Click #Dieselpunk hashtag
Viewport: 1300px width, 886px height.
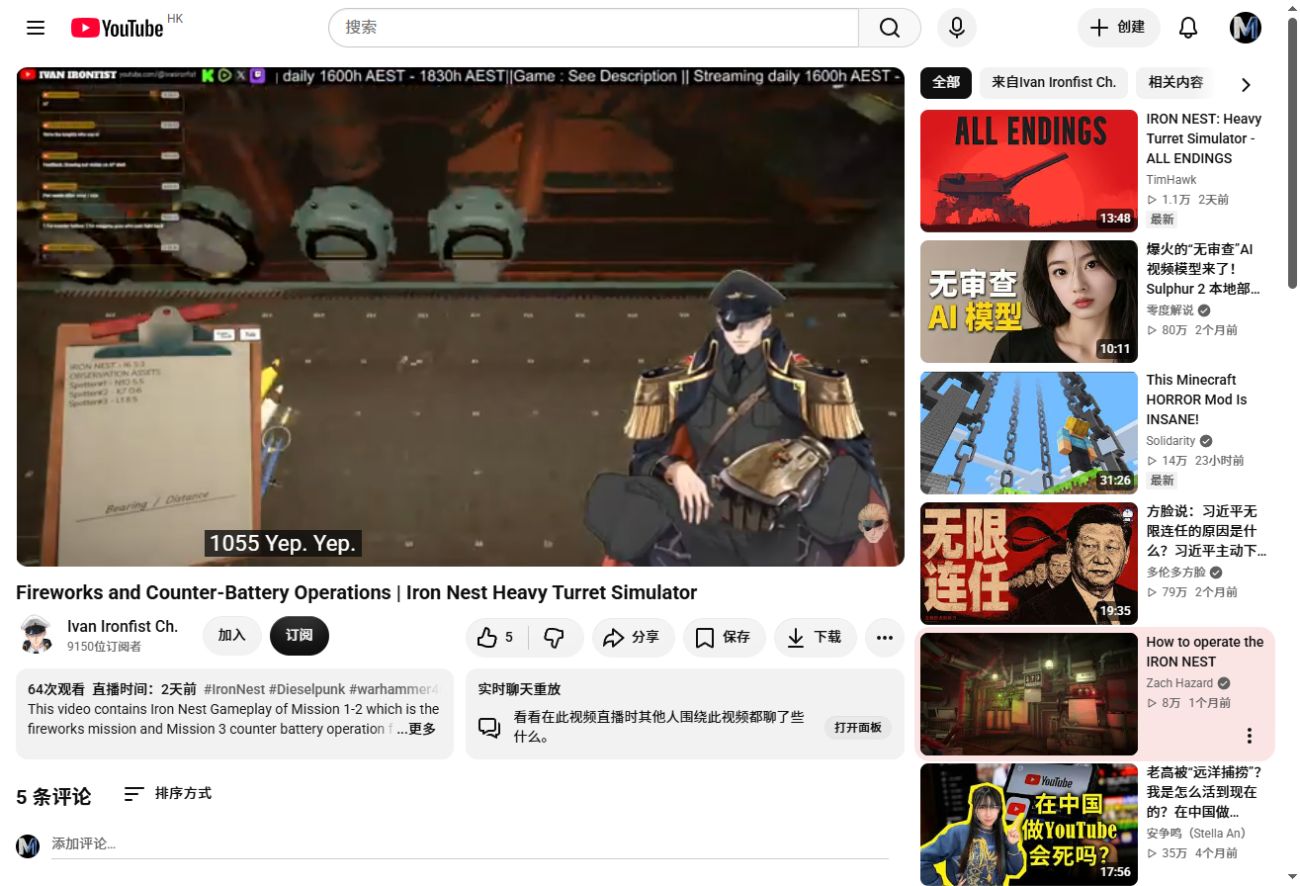pos(307,689)
